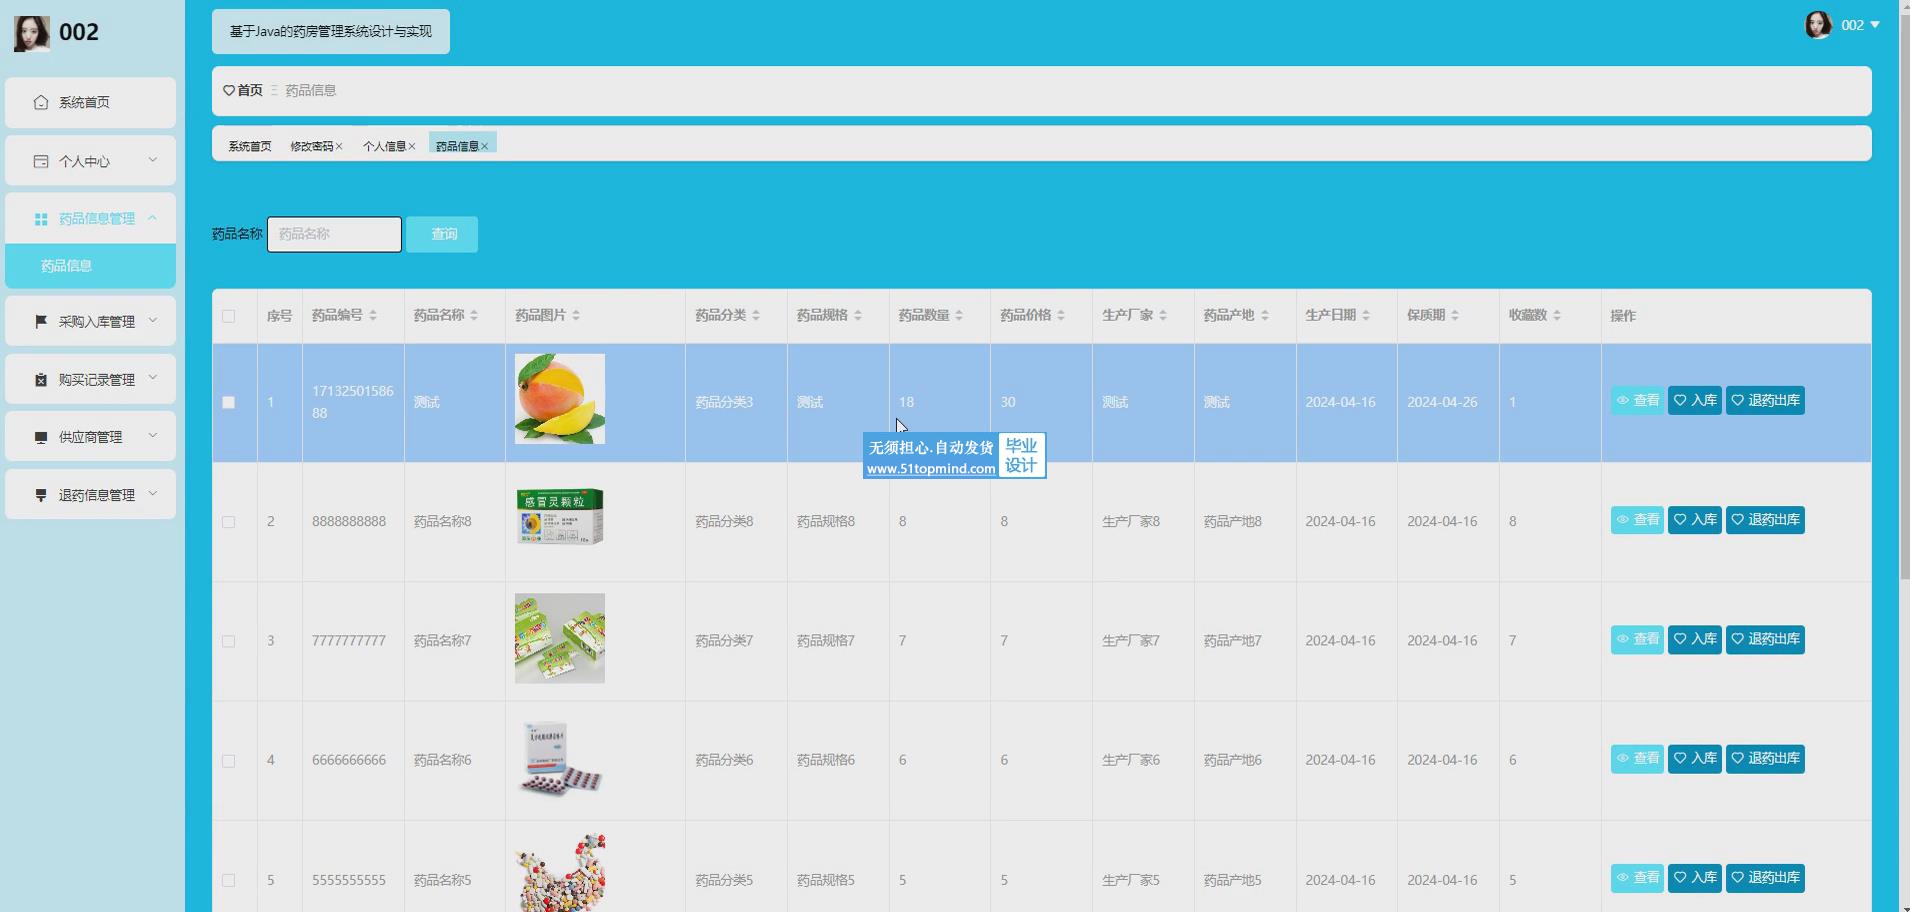Click the 购买记录管理 clipboard icon
This screenshot has width=1910, height=912.
point(41,379)
